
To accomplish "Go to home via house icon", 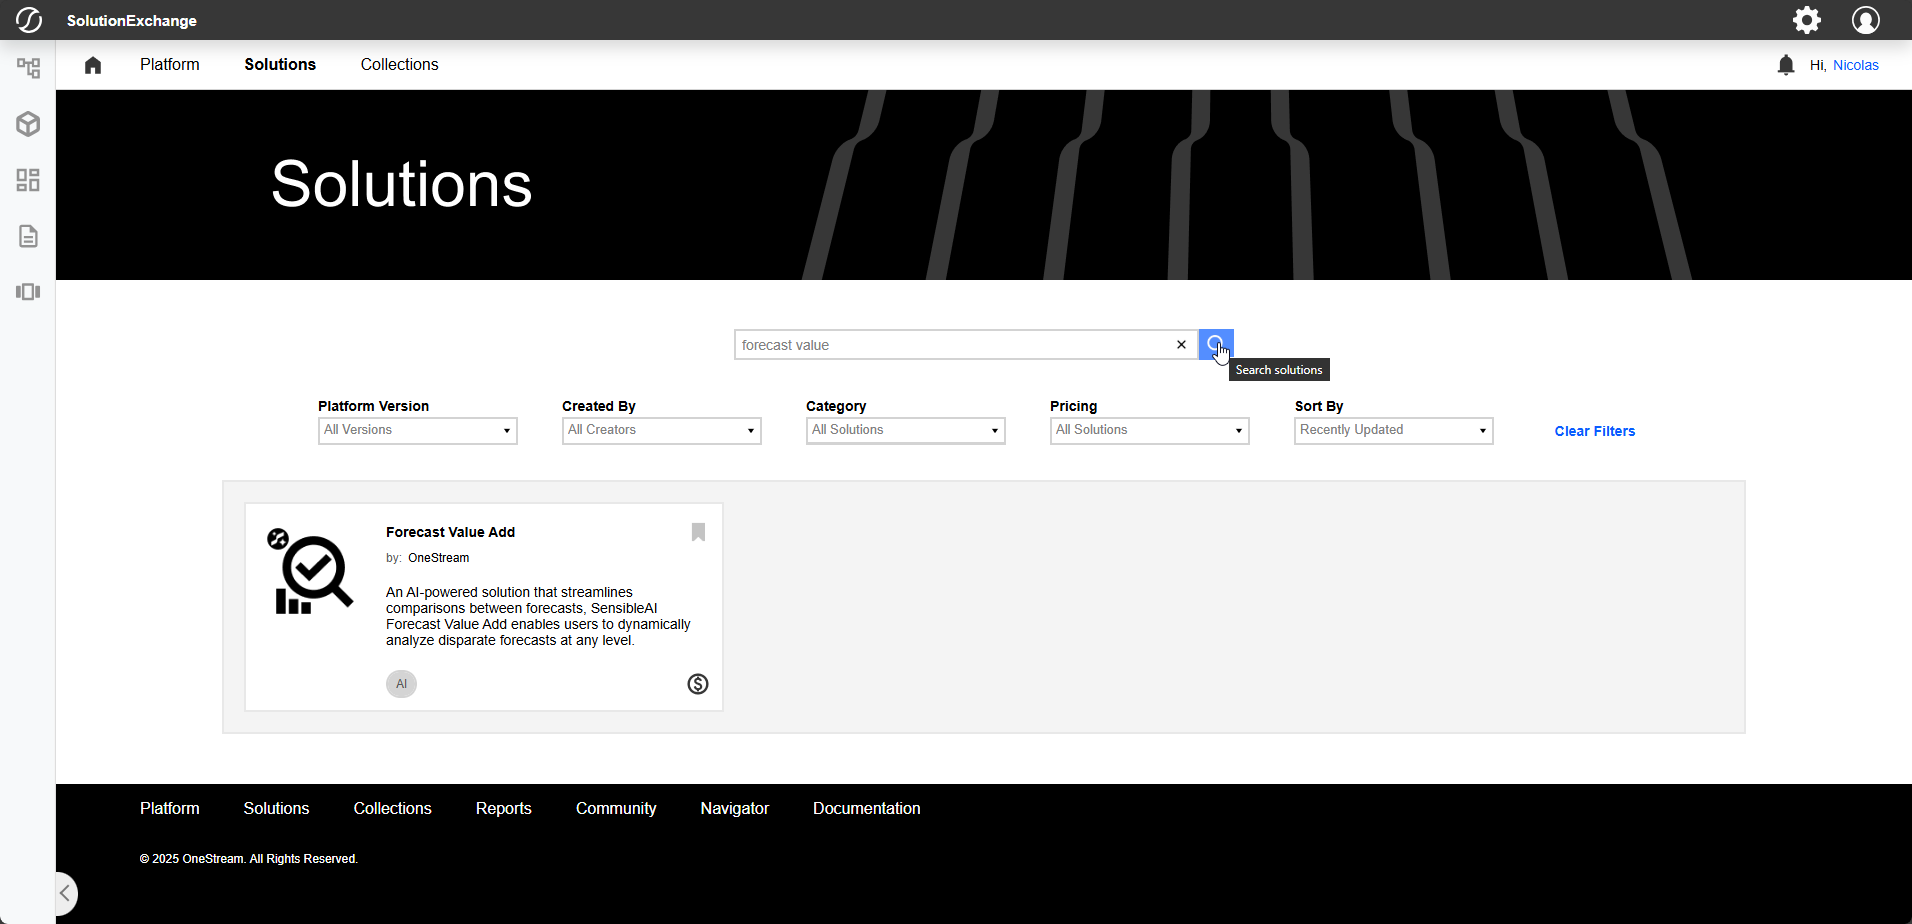I will click(93, 65).
